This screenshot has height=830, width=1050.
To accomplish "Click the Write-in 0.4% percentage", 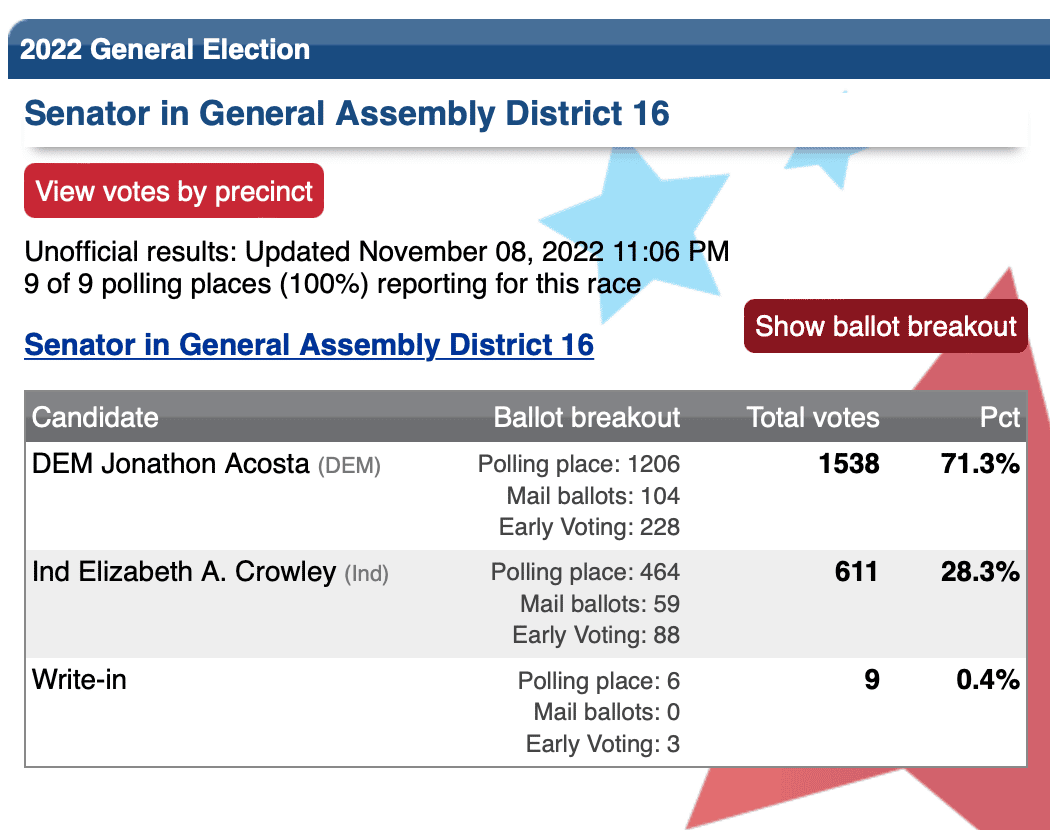I will tap(988, 679).
